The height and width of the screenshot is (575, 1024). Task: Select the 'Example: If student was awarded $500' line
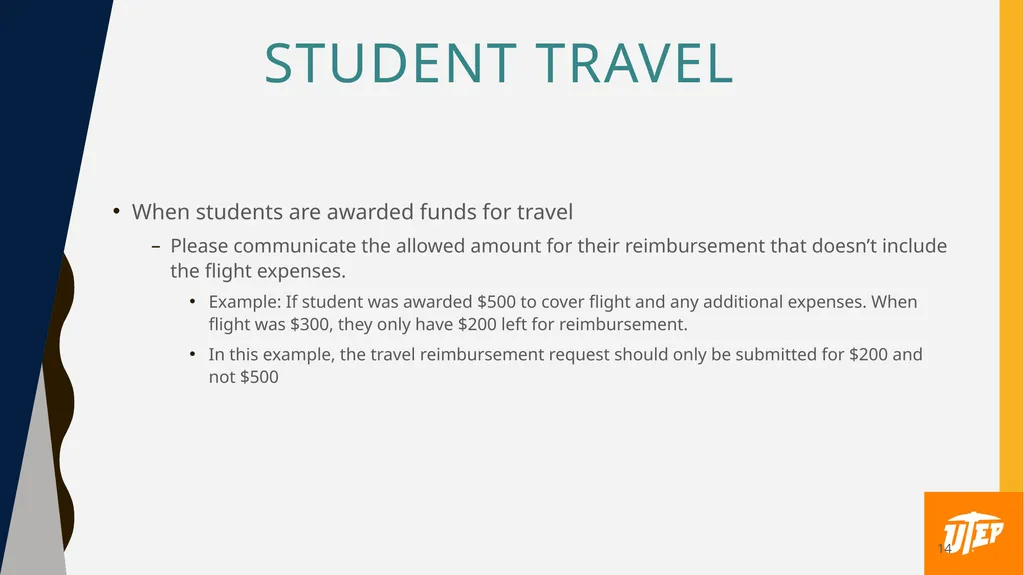pyautogui.click(x=563, y=302)
